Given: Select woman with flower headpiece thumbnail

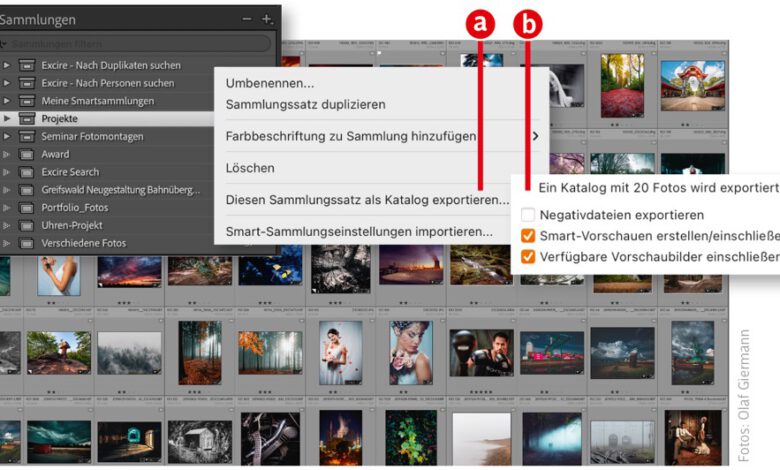Looking at the screenshot, I should [x=411, y=353].
